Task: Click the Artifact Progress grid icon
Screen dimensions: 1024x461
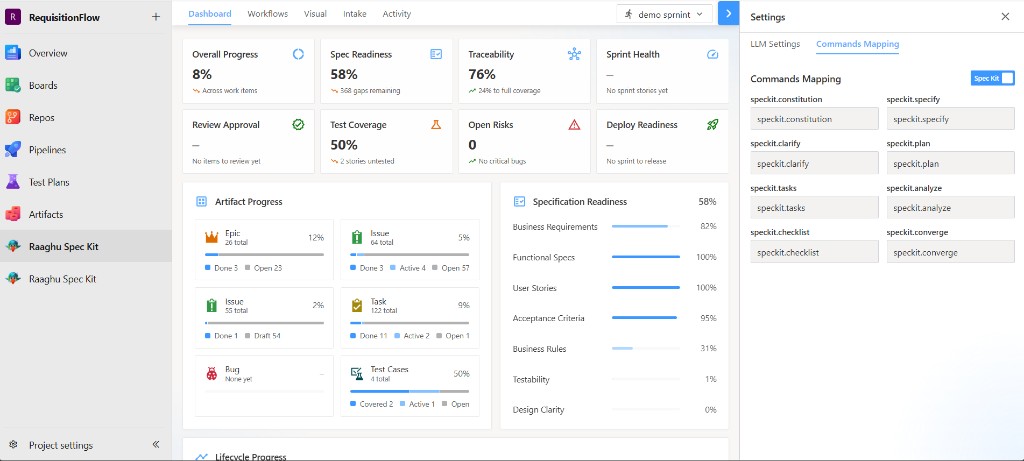Action: [x=202, y=202]
